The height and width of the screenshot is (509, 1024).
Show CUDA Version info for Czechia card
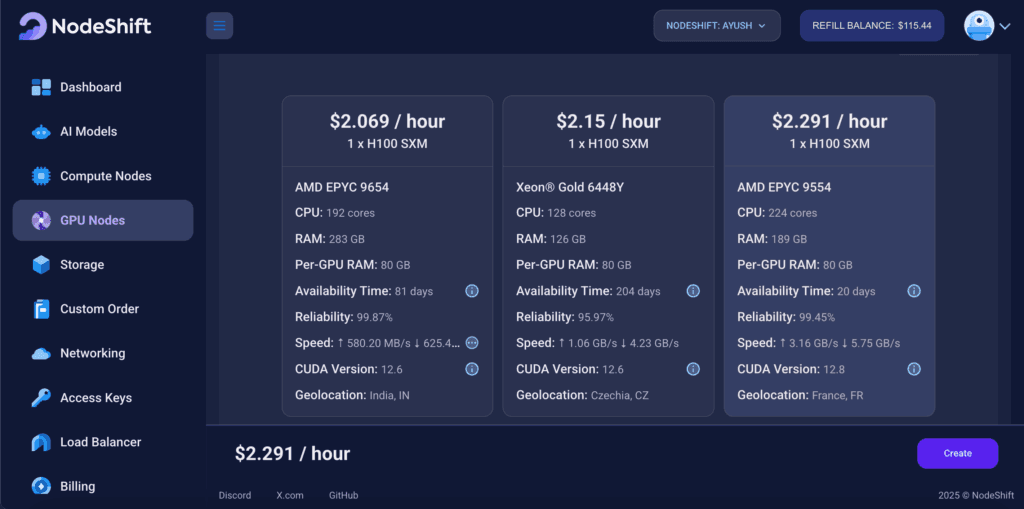tap(694, 369)
